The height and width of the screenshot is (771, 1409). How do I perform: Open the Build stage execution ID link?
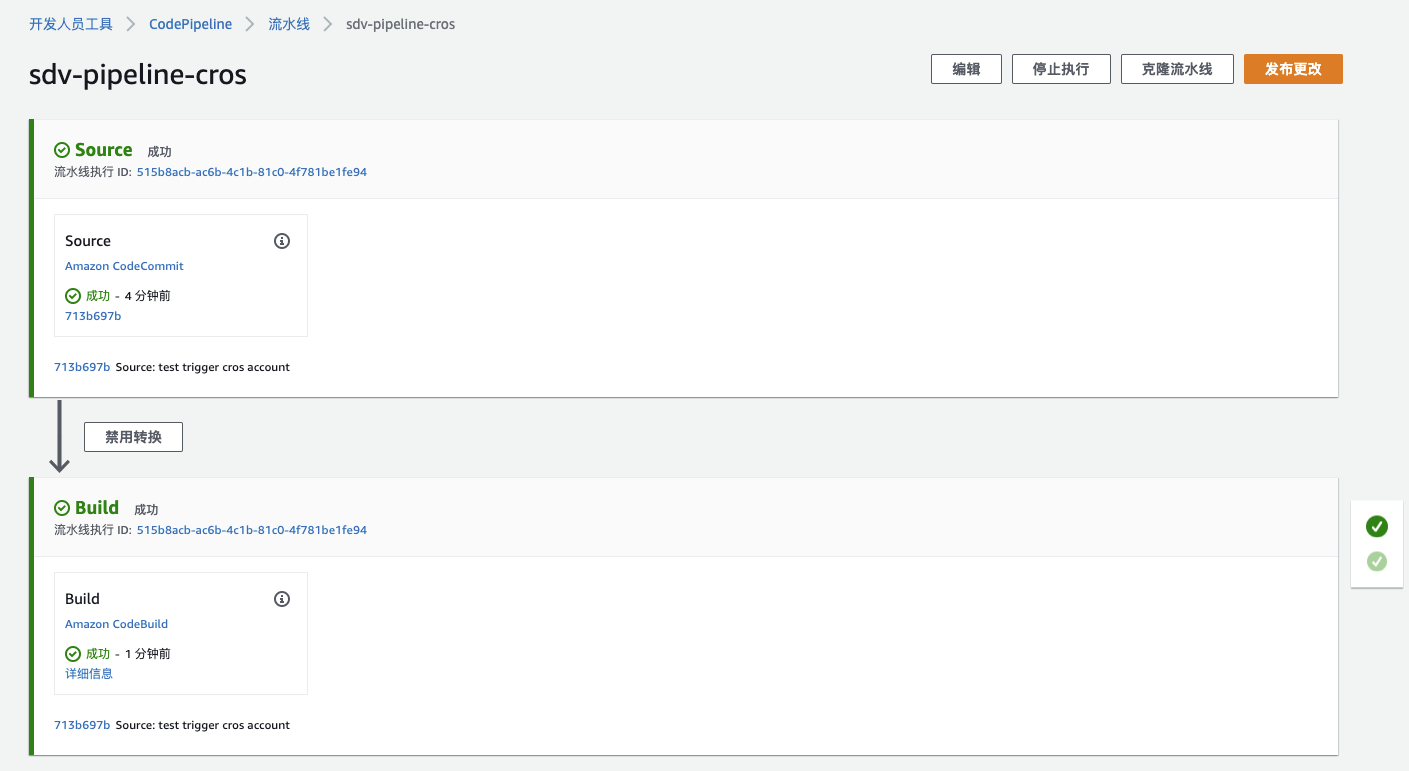252,530
